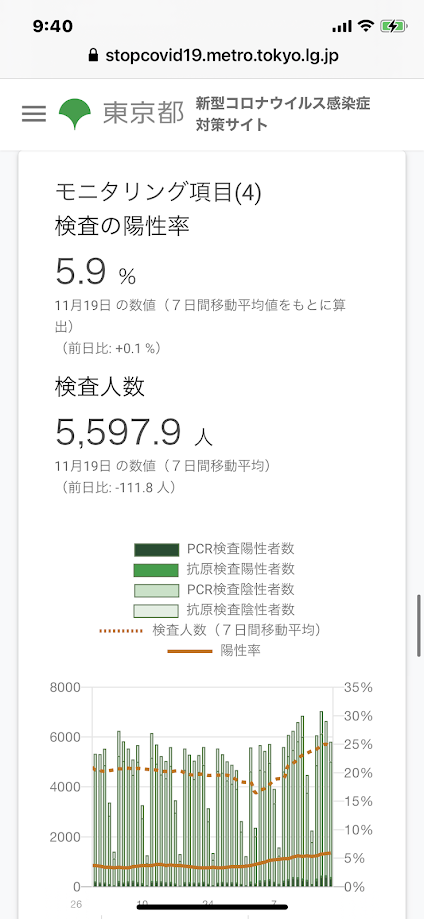Toggle PCR検査陽性者数 legend series
The width and height of the screenshot is (424, 919).
tap(215, 549)
